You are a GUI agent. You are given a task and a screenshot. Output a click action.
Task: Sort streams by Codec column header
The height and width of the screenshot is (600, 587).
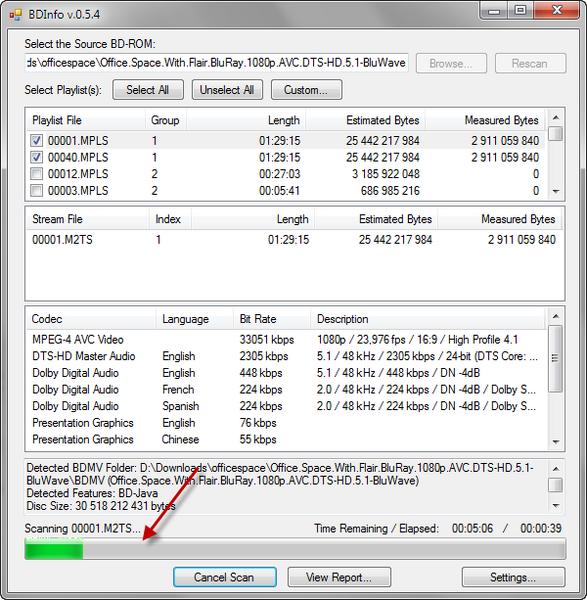[x=91, y=319]
